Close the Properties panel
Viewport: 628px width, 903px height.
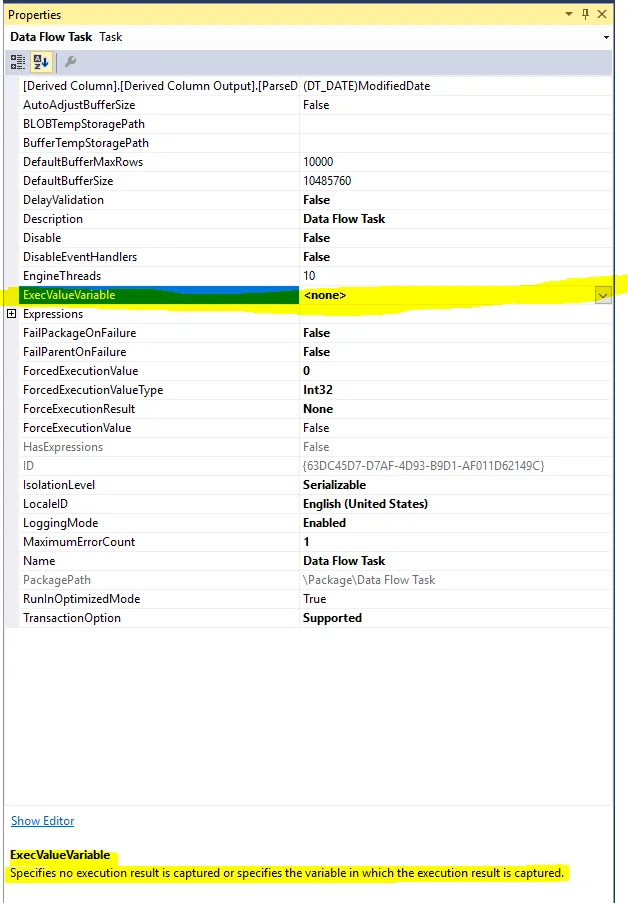(x=602, y=14)
